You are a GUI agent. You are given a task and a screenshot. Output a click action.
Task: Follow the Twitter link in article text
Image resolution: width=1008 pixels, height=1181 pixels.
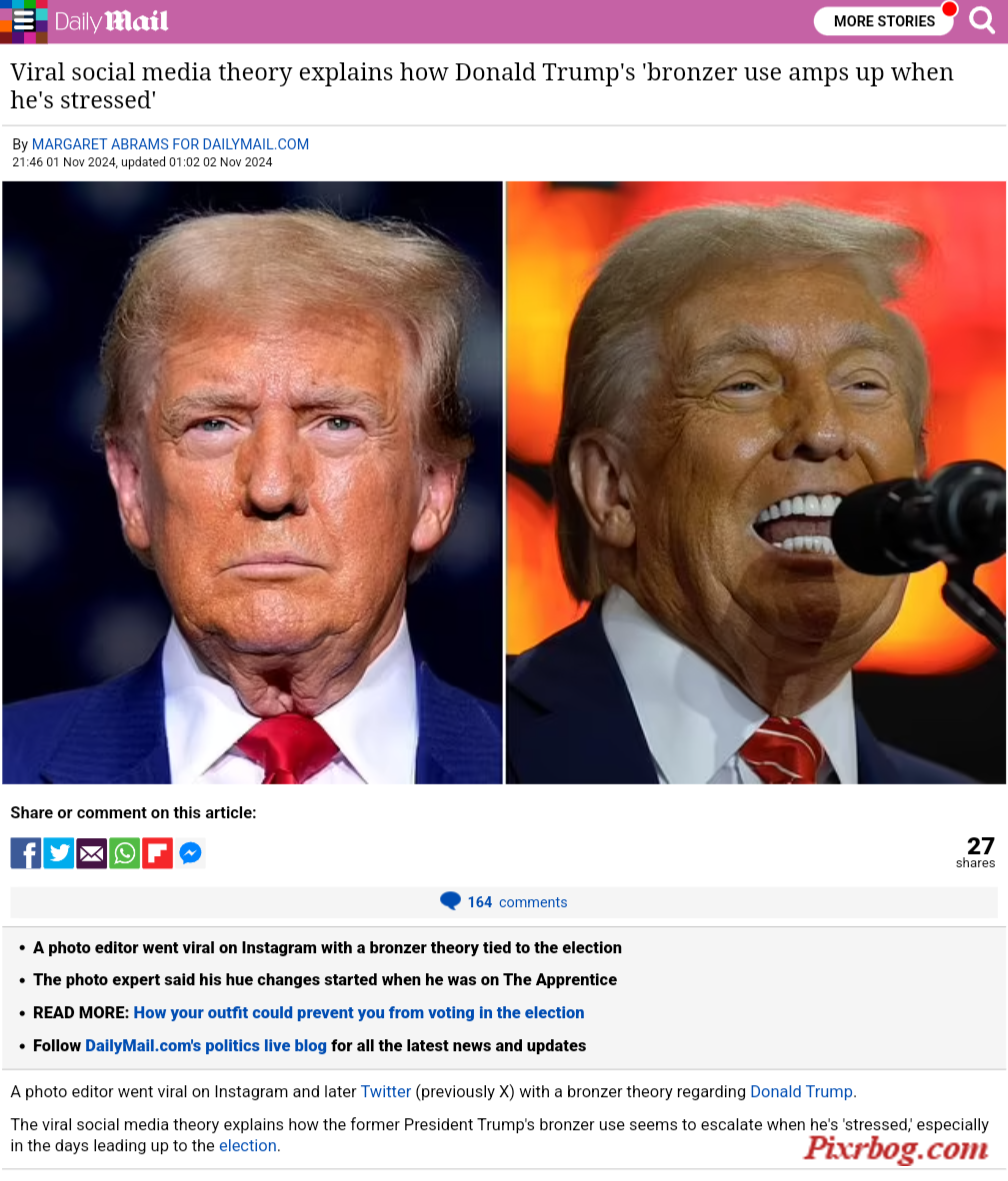tap(386, 1091)
